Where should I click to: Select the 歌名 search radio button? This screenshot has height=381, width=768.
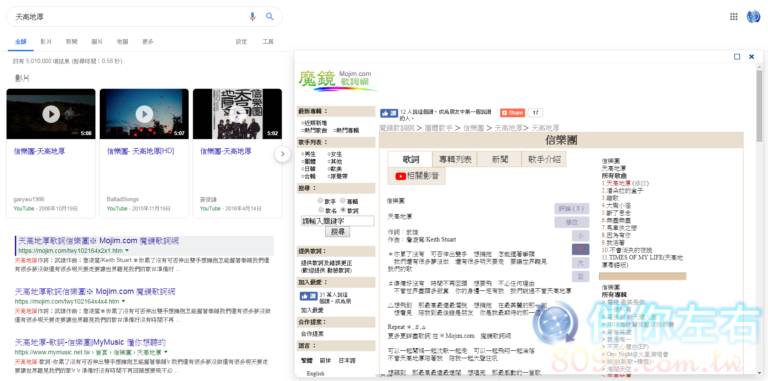[x=320, y=210]
